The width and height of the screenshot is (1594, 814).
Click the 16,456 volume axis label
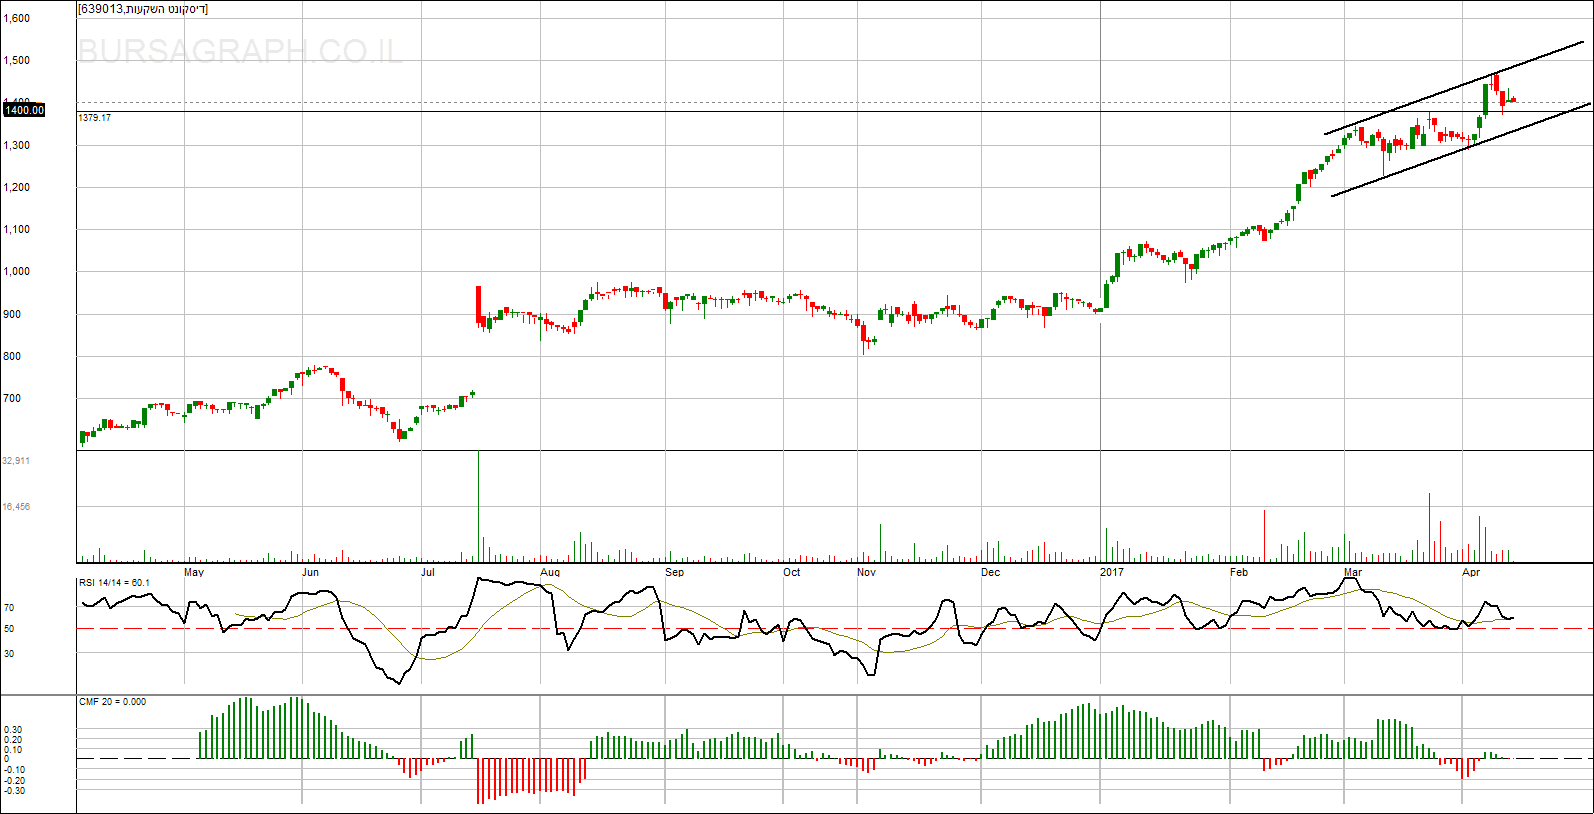(16, 507)
